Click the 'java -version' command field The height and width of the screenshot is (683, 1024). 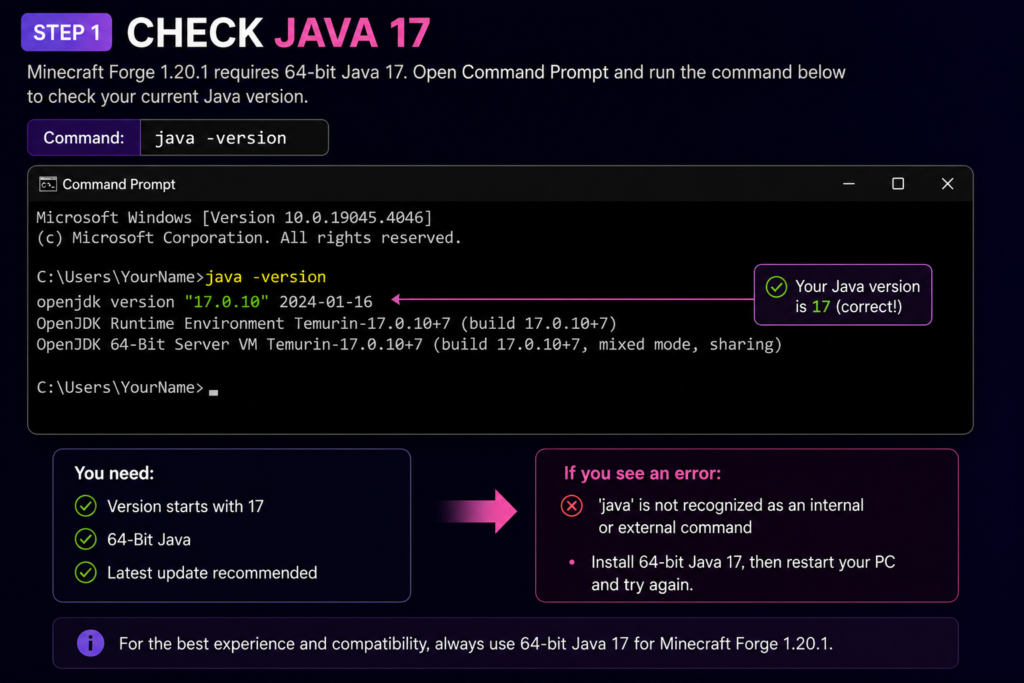[234, 138]
